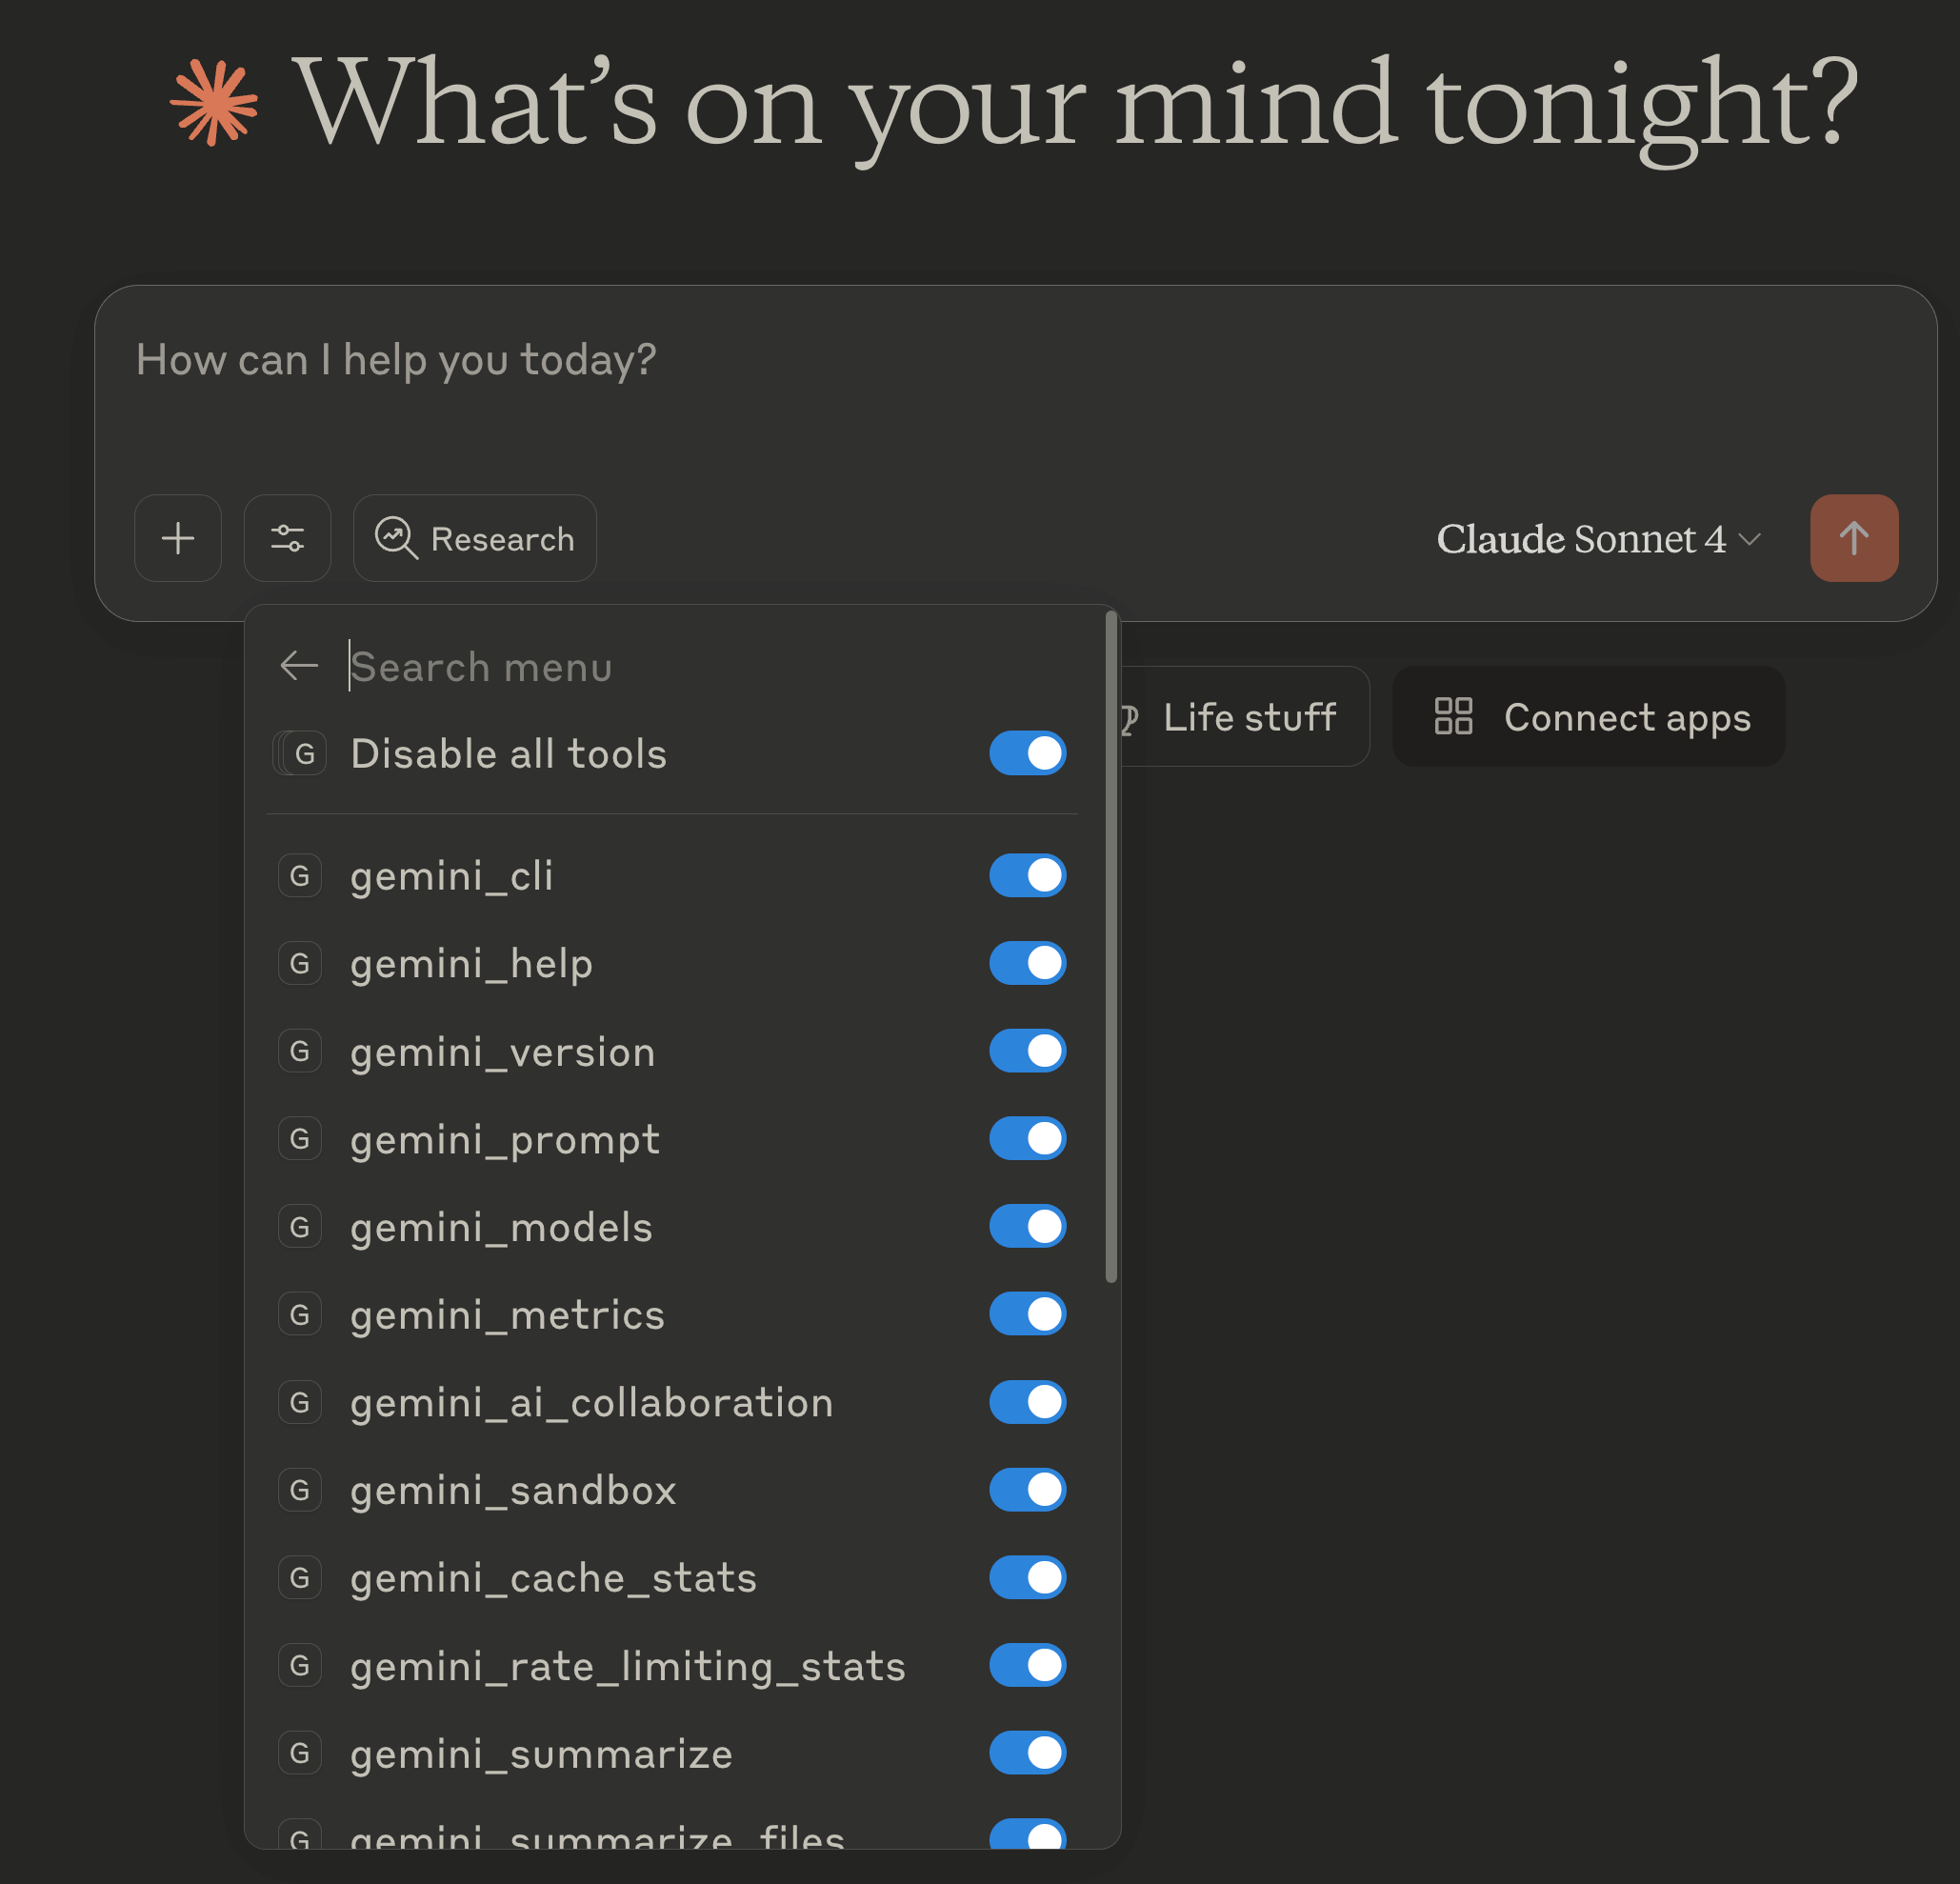Click the Search menu input field
Viewport: 1960px width, 1884px height.
600,666
